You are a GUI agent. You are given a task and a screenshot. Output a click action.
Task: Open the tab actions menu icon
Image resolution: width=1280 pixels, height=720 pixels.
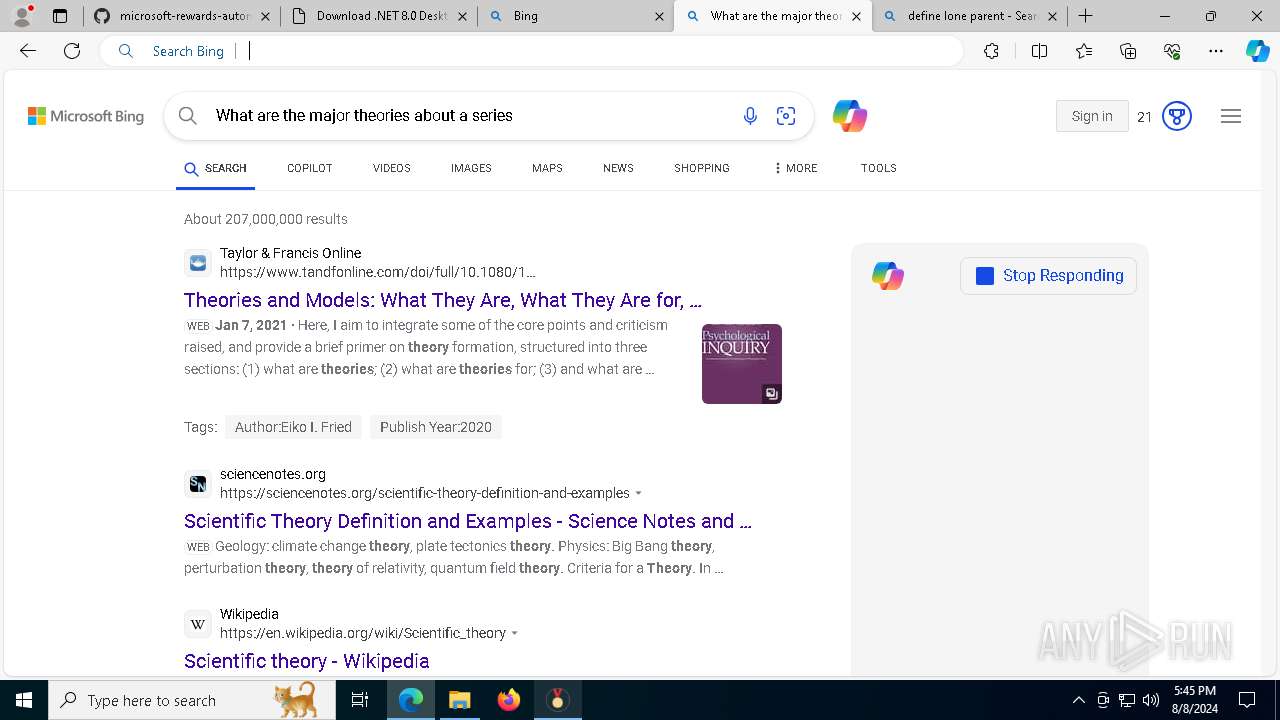pos(60,16)
